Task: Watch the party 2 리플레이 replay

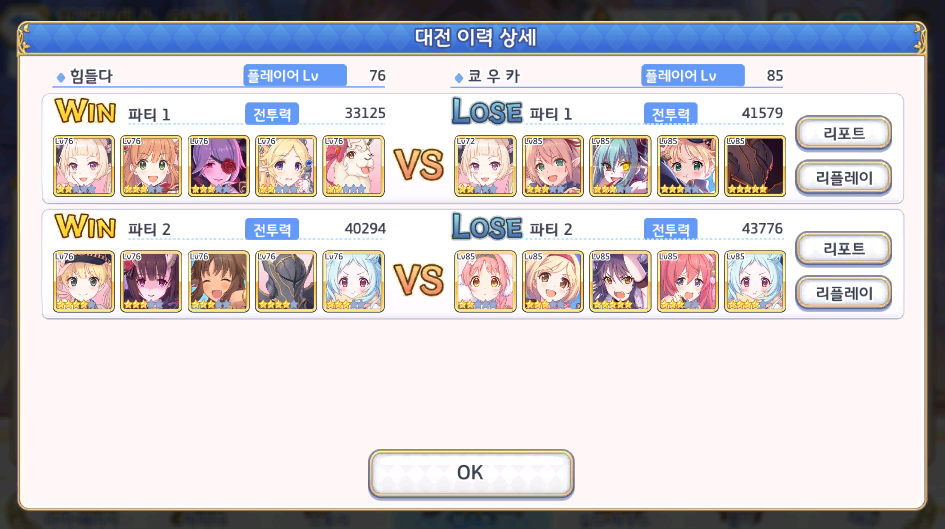Action: pos(843,293)
